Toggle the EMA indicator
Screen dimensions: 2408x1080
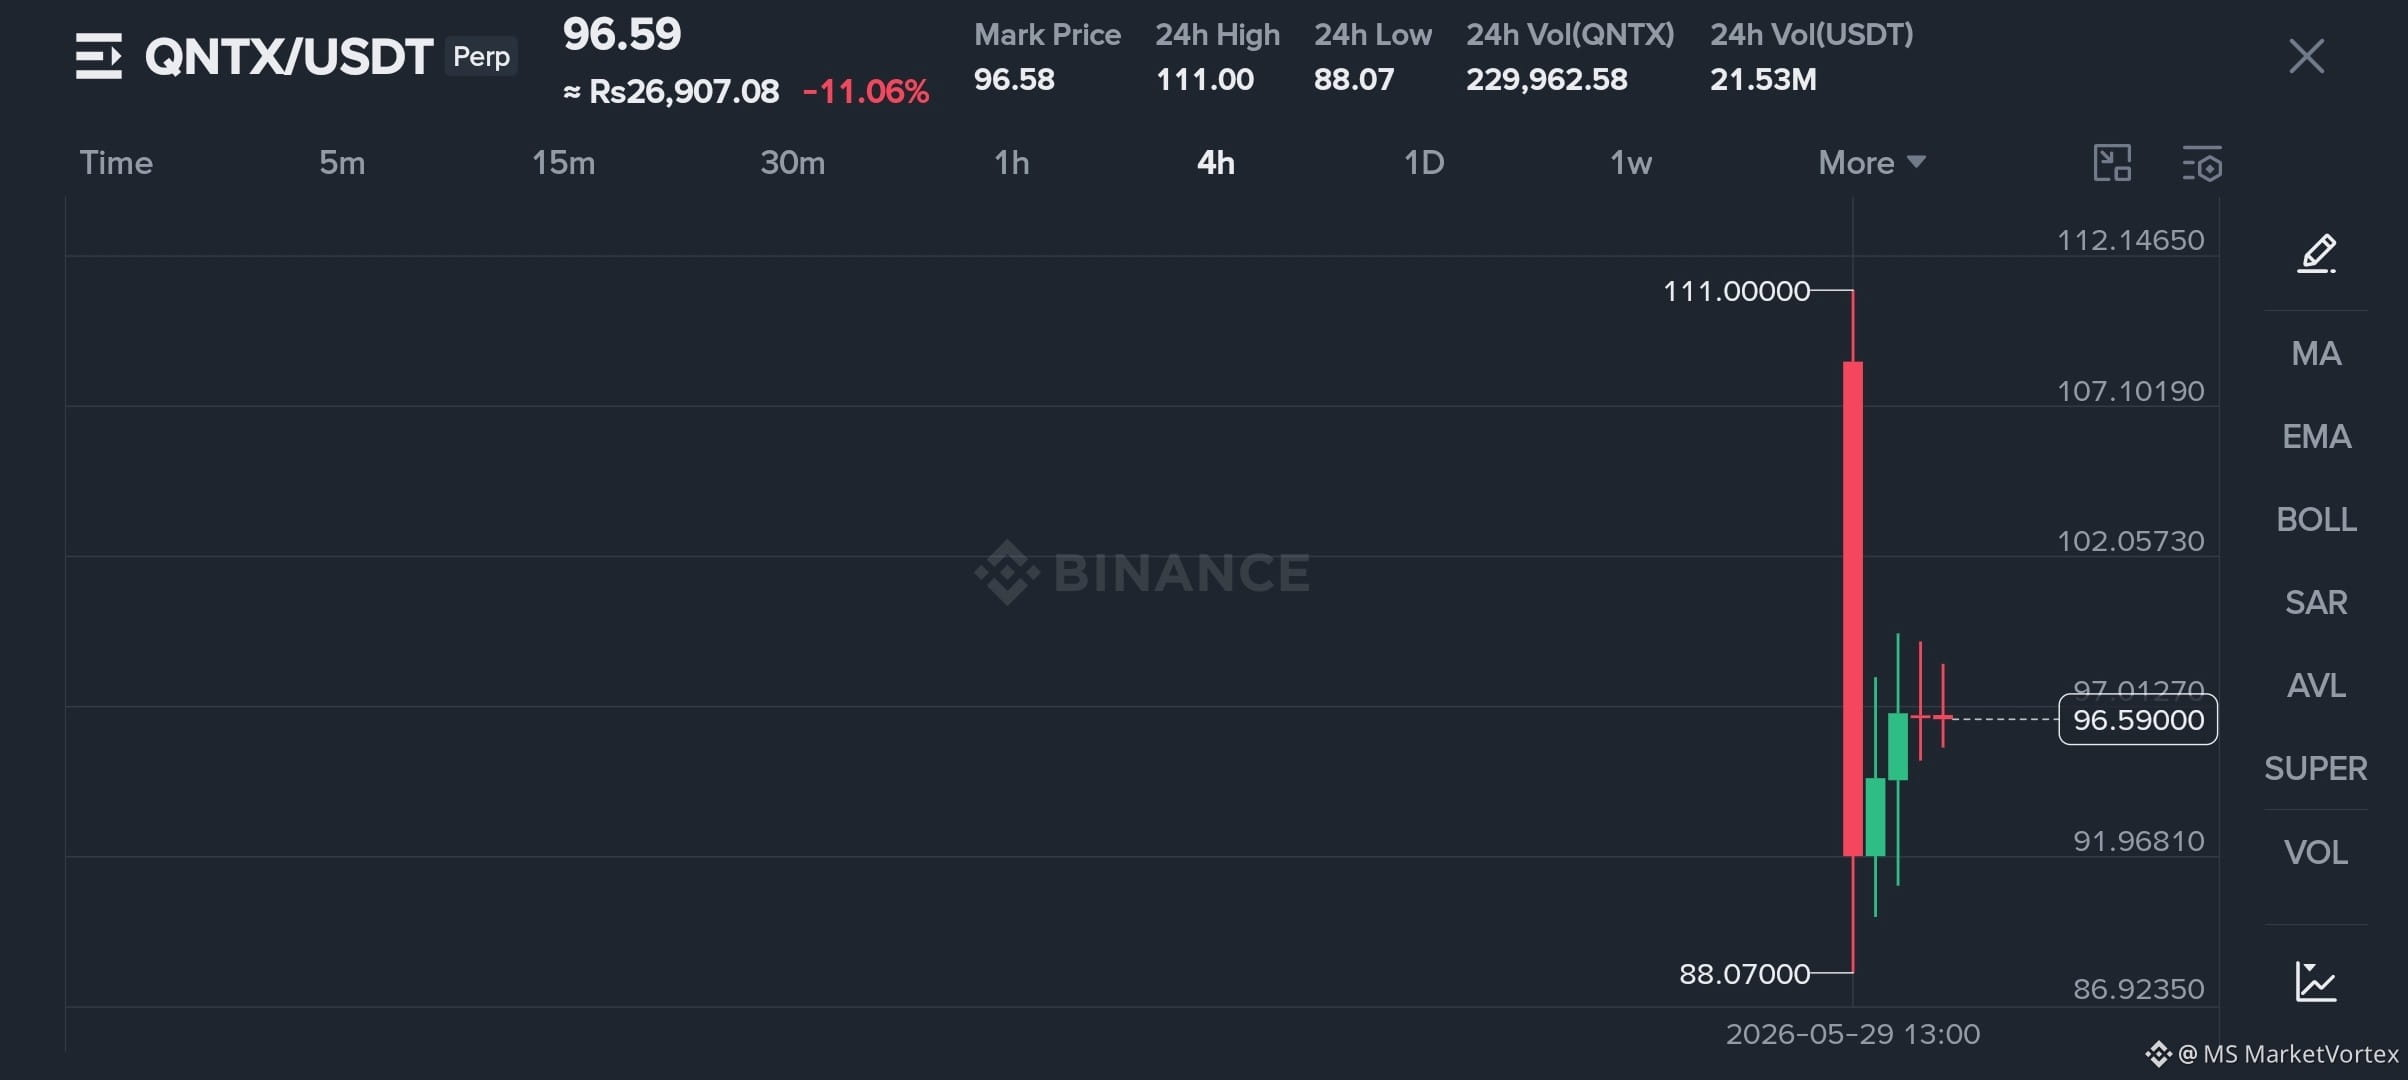click(2316, 436)
